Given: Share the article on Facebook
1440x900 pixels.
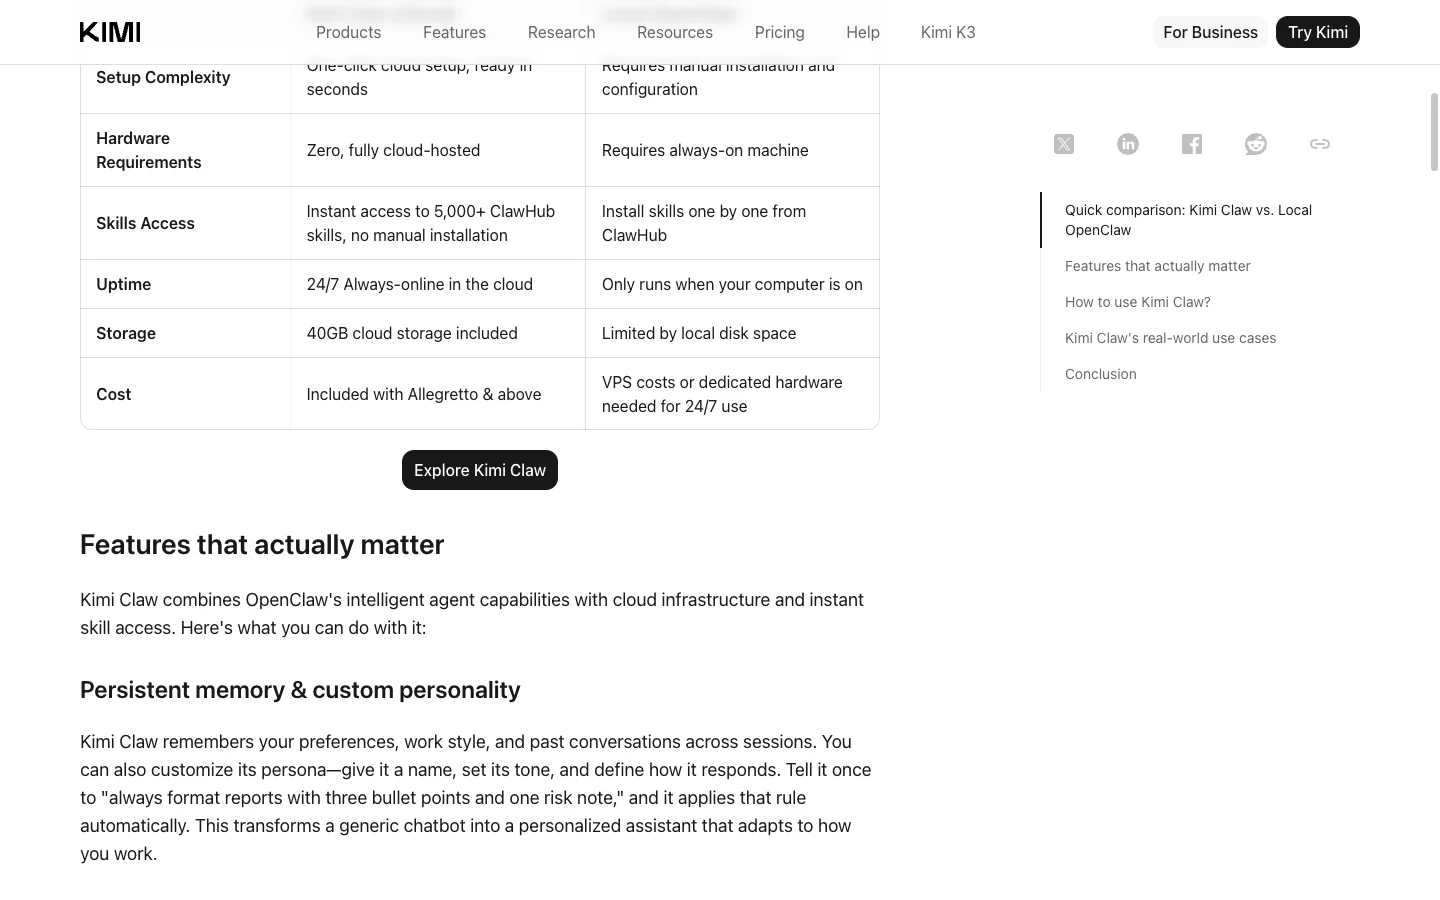Looking at the screenshot, I should tap(1192, 144).
